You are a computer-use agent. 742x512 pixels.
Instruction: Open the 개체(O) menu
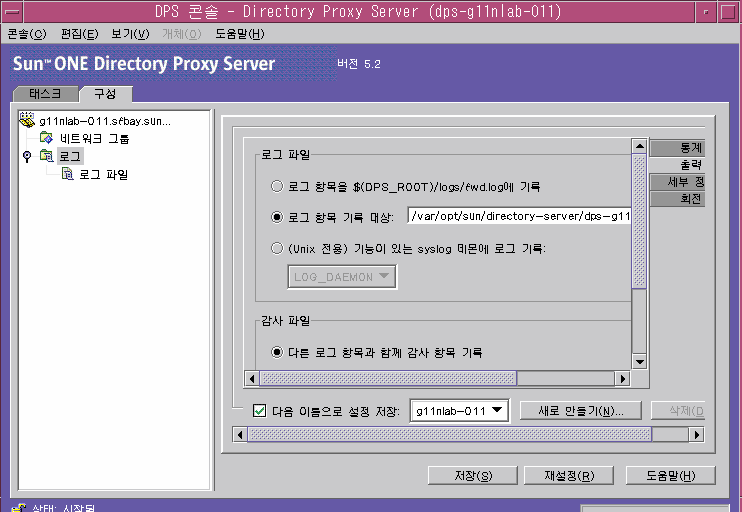point(182,34)
